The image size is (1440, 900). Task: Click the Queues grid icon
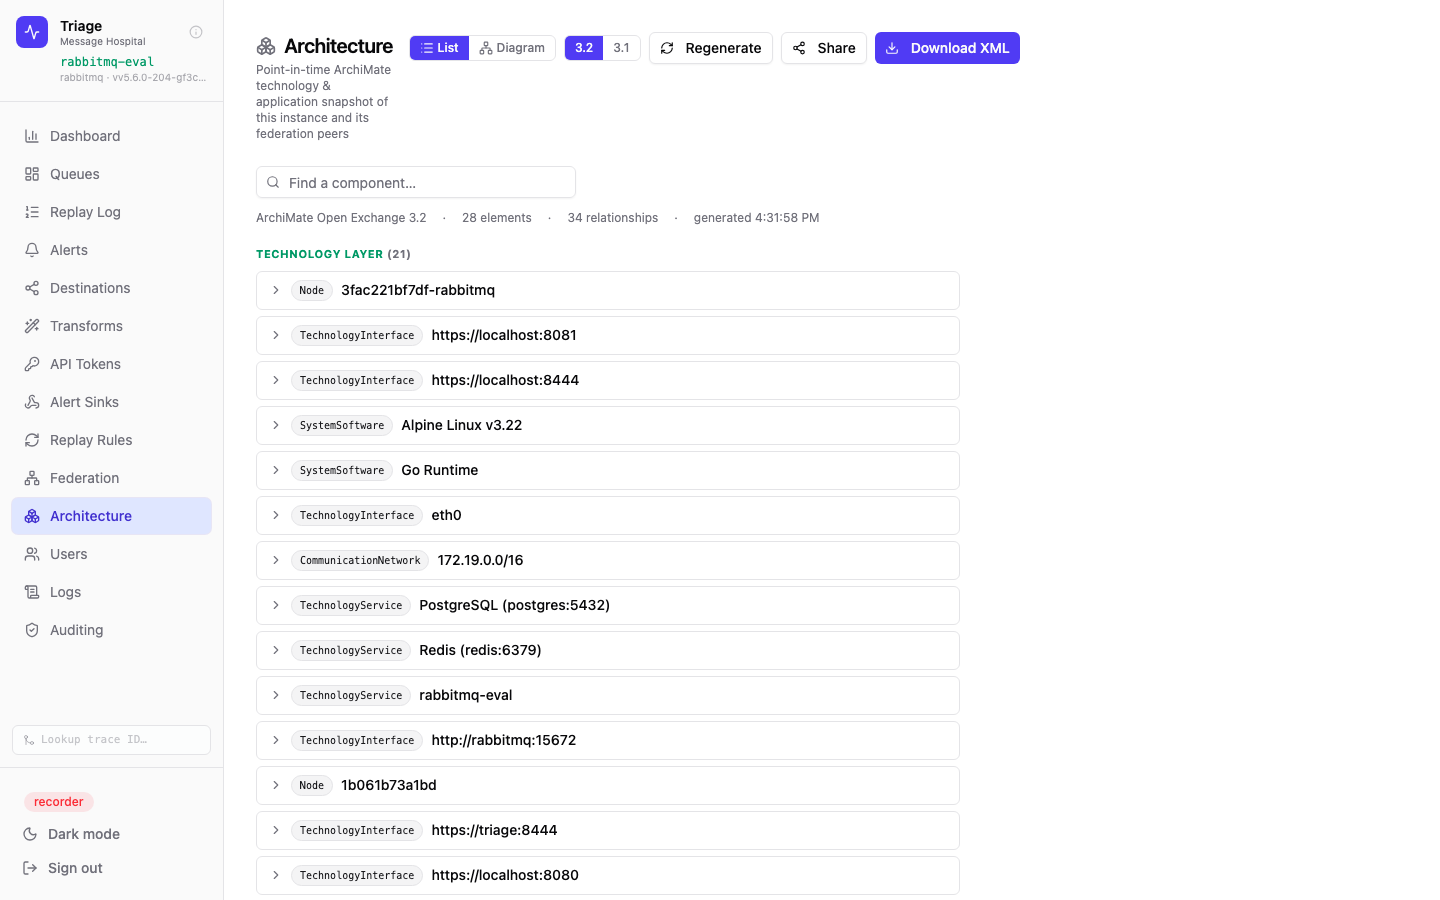point(32,174)
